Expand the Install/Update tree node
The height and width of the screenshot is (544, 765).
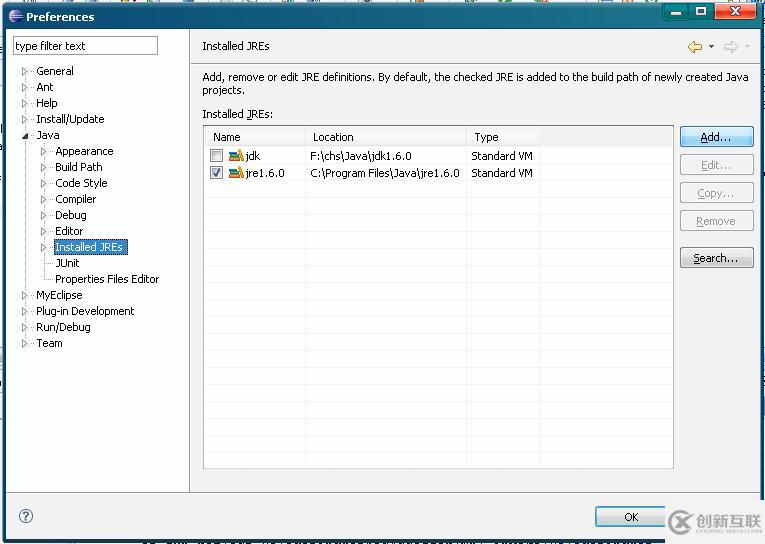click(24, 119)
